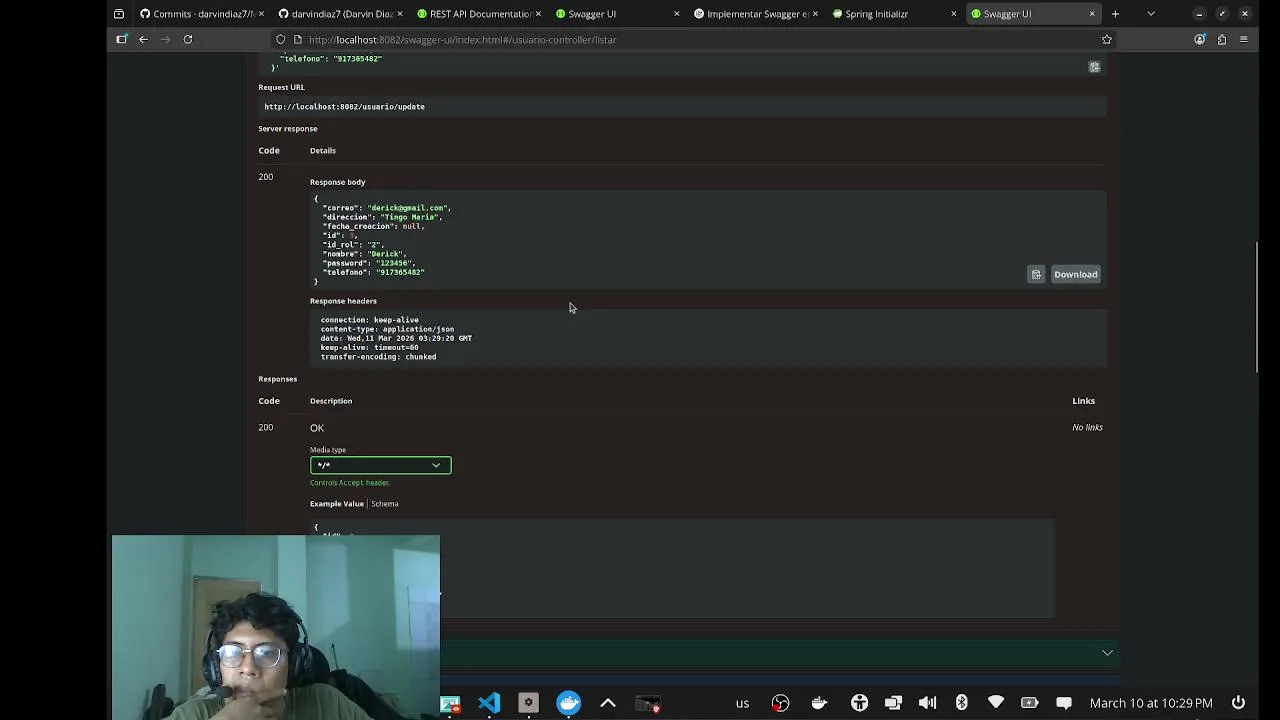Image resolution: width=1280 pixels, height=720 pixels.
Task: Switch keyboard layout 'us' indicator
Action: pos(742,703)
